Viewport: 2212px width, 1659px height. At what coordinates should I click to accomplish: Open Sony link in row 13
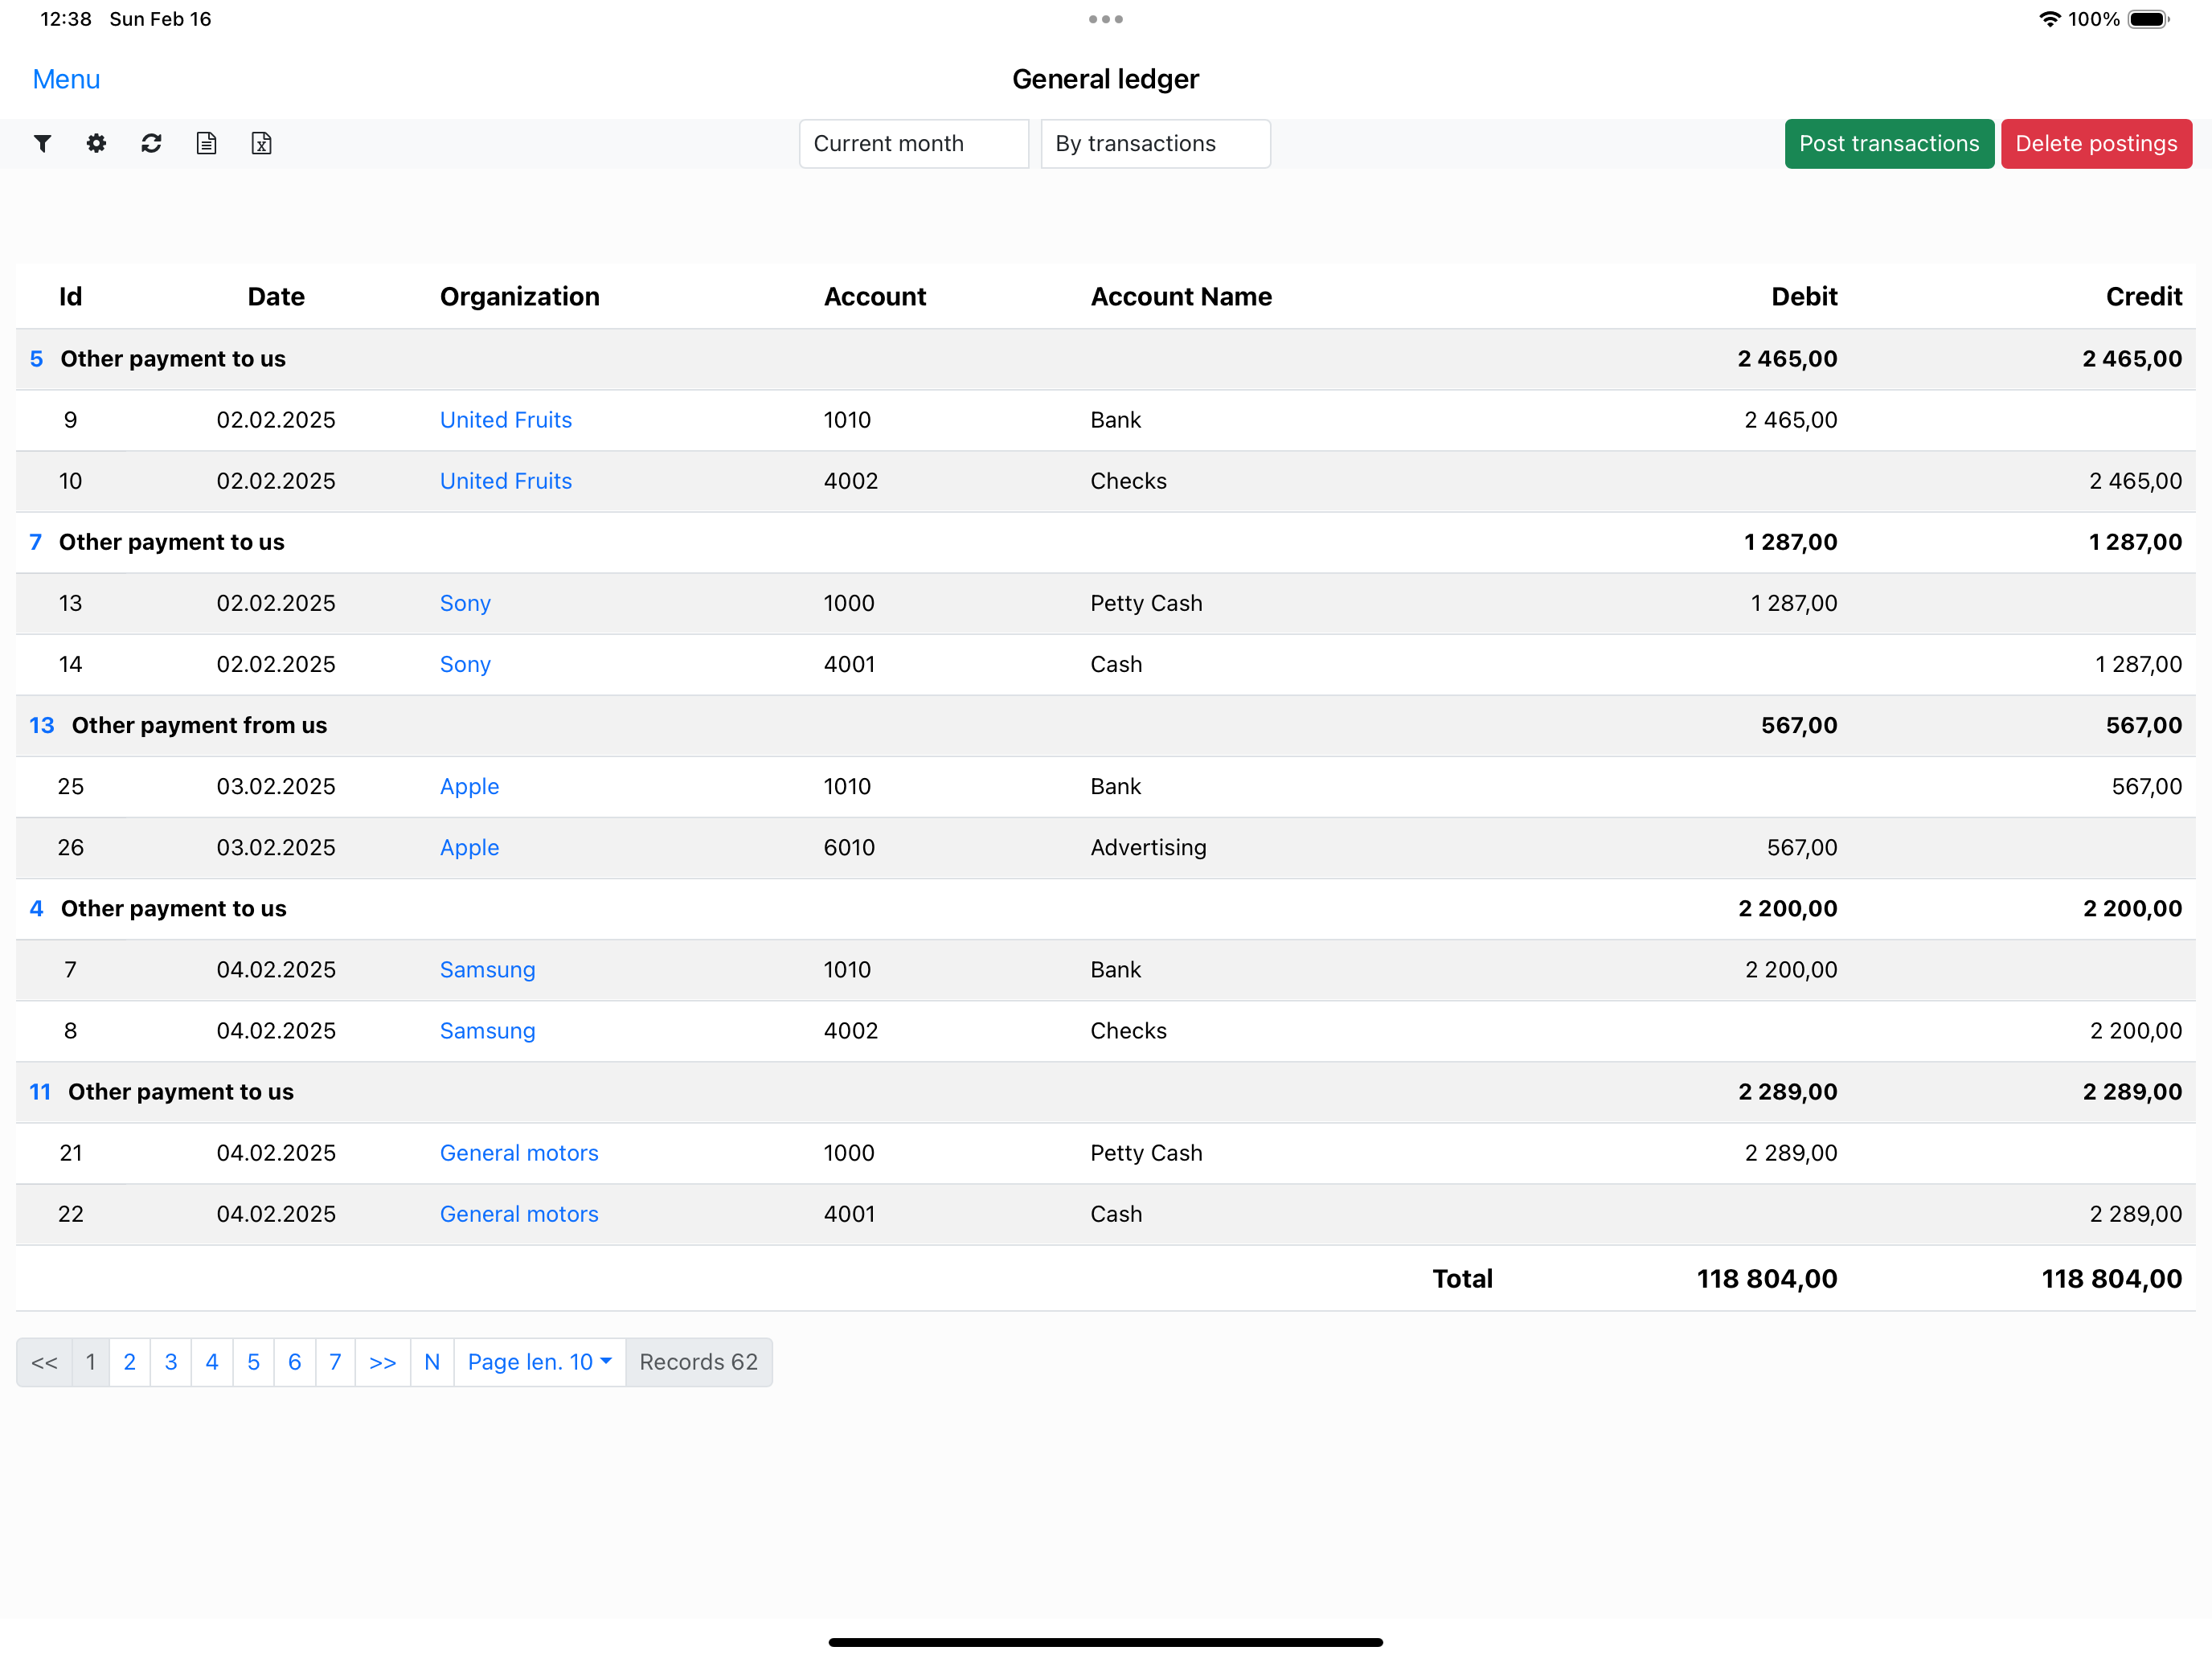465,603
